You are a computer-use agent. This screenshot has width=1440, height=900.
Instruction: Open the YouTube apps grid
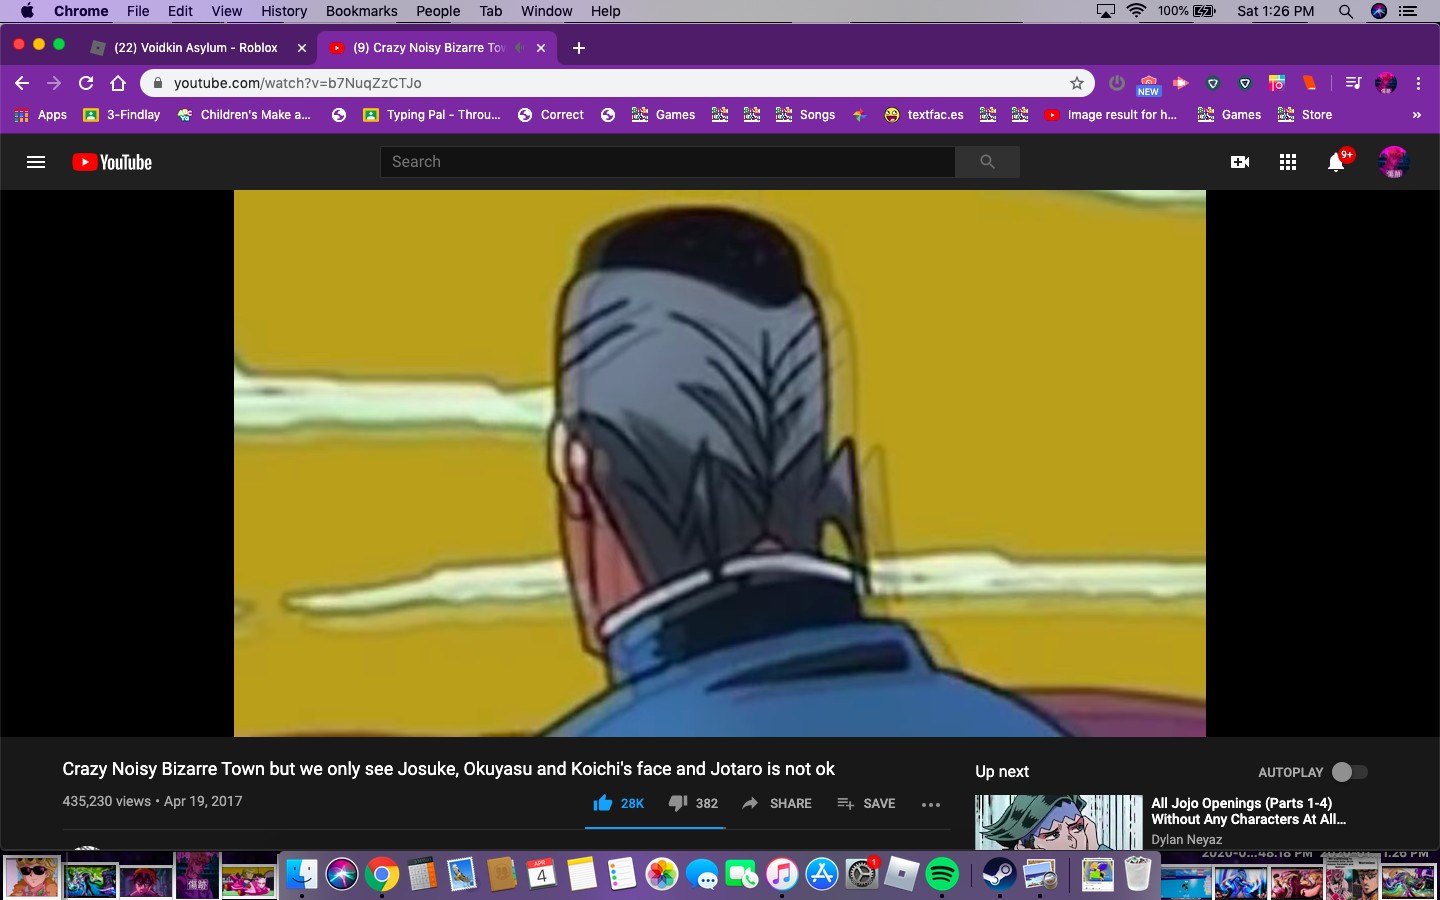tap(1288, 162)
